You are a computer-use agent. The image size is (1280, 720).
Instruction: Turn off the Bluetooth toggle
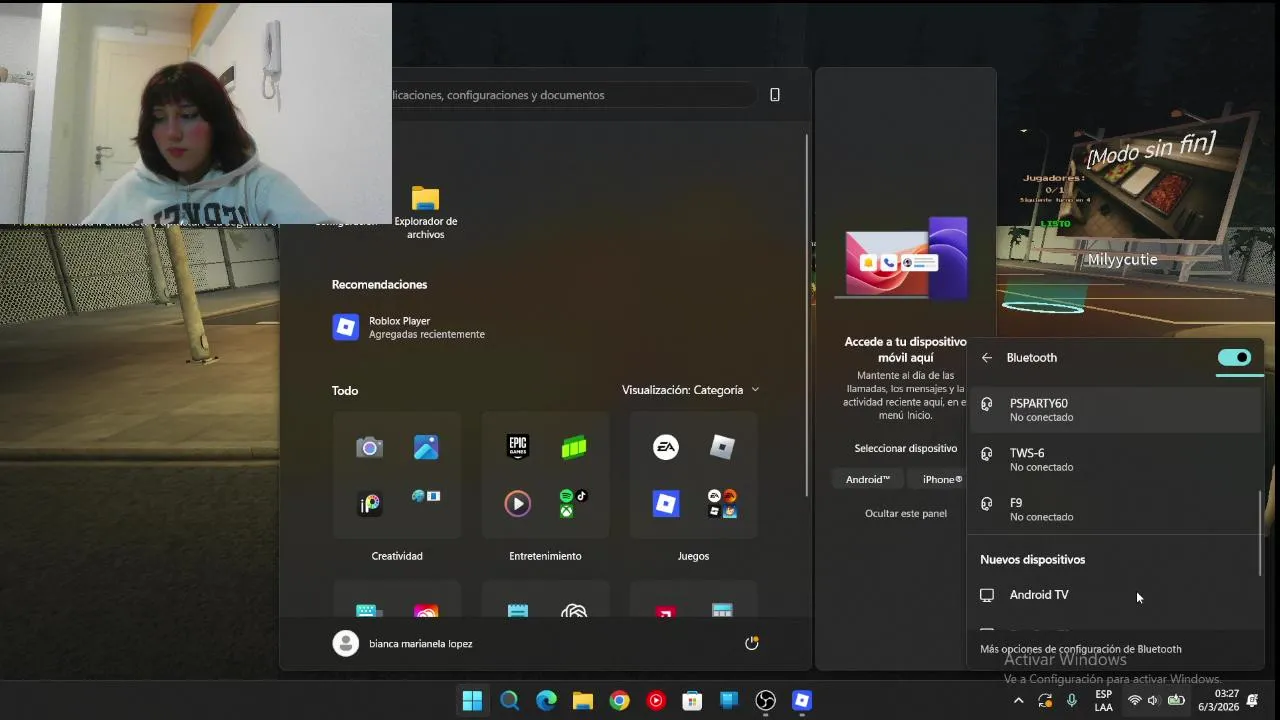1235,358
